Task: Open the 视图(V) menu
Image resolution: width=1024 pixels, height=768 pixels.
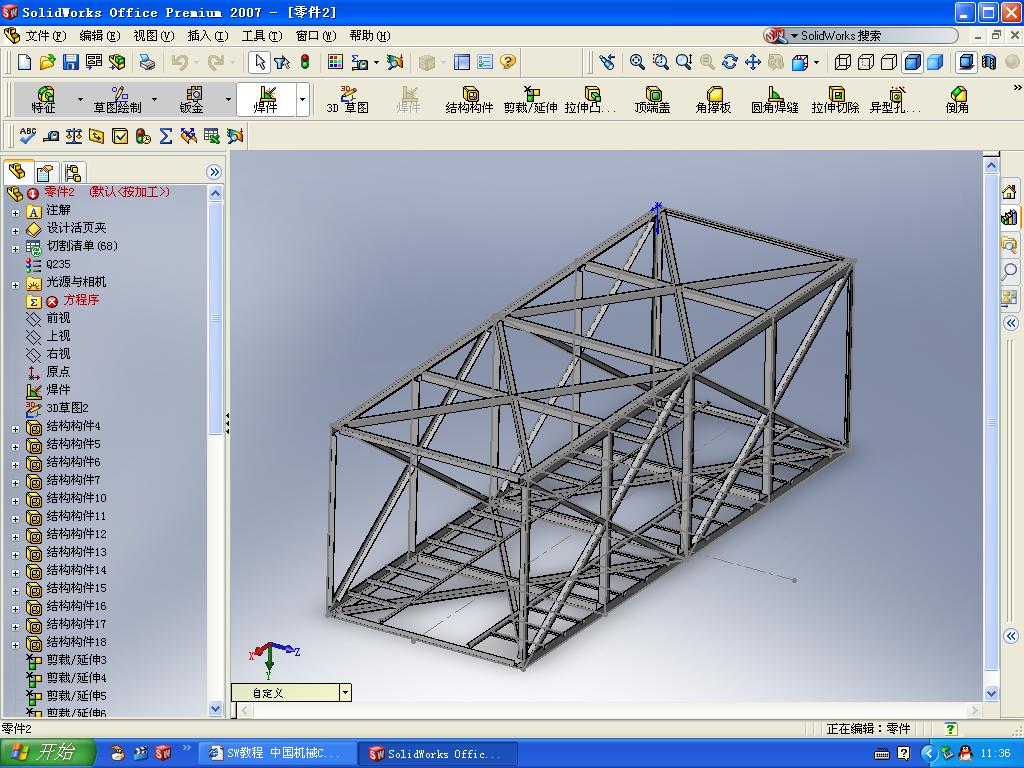Action: coord(153,35)
